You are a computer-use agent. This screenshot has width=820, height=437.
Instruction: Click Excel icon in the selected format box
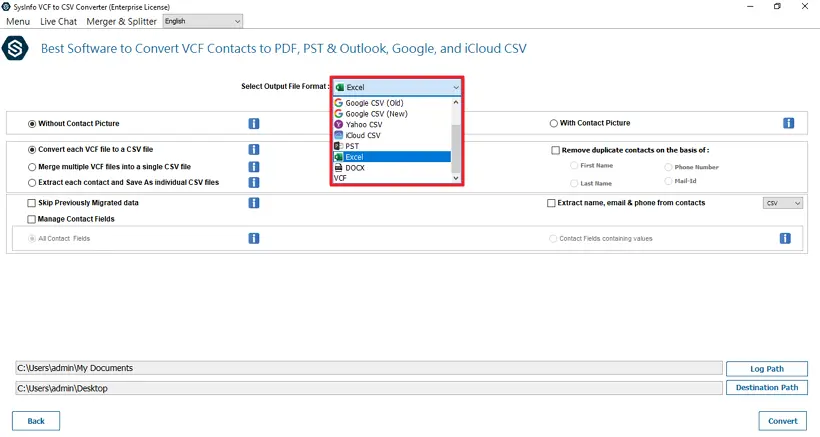pyautogui.click(x=340, y=87)
